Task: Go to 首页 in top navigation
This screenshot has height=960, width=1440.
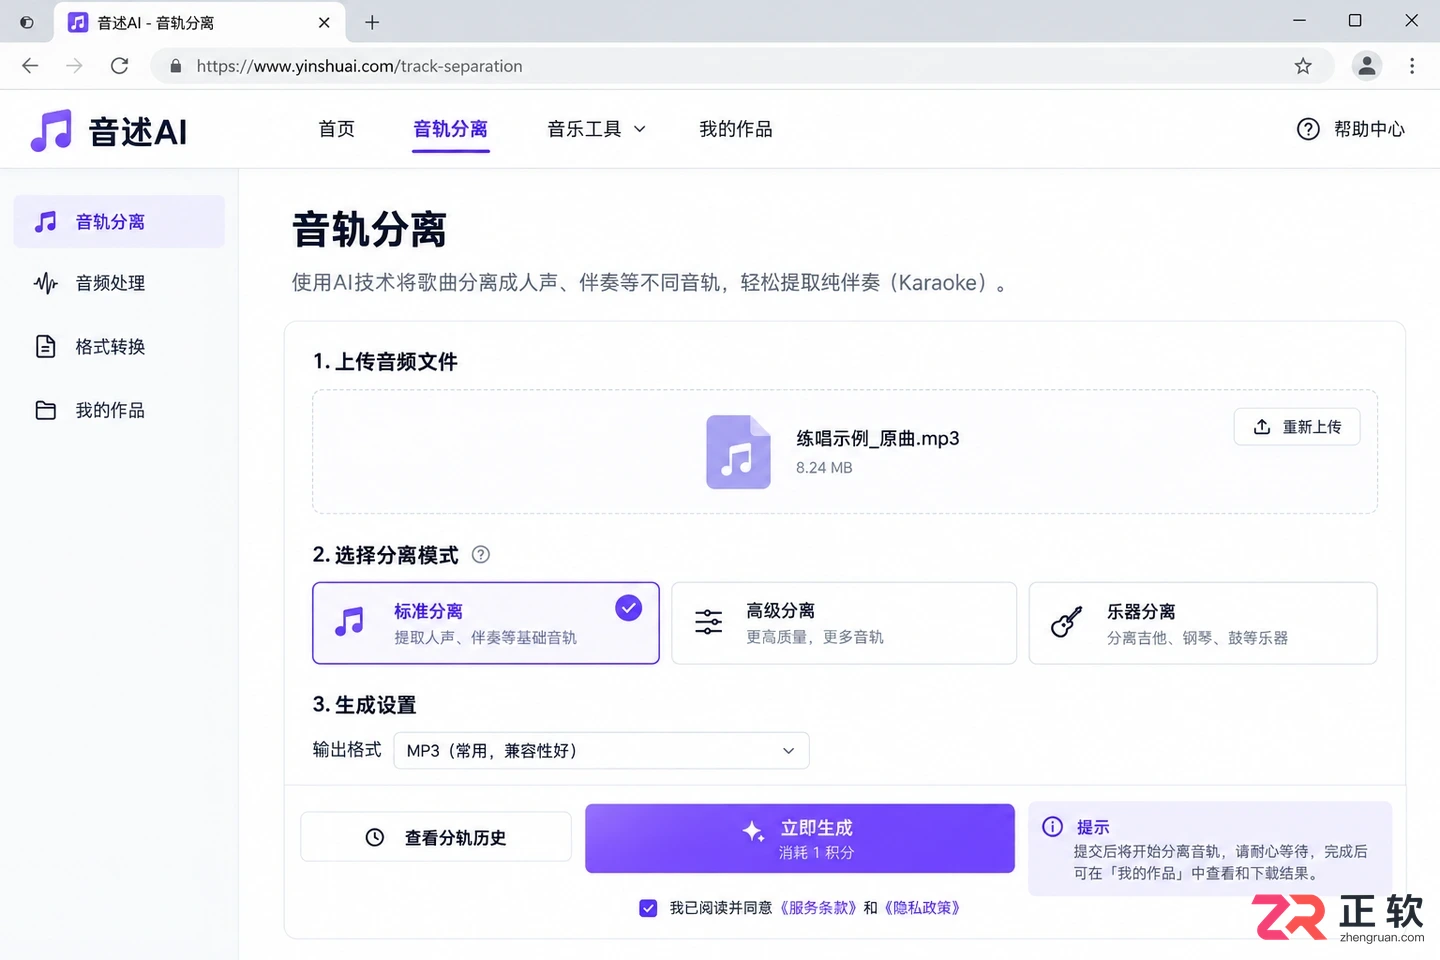Action: pos(336,129)
